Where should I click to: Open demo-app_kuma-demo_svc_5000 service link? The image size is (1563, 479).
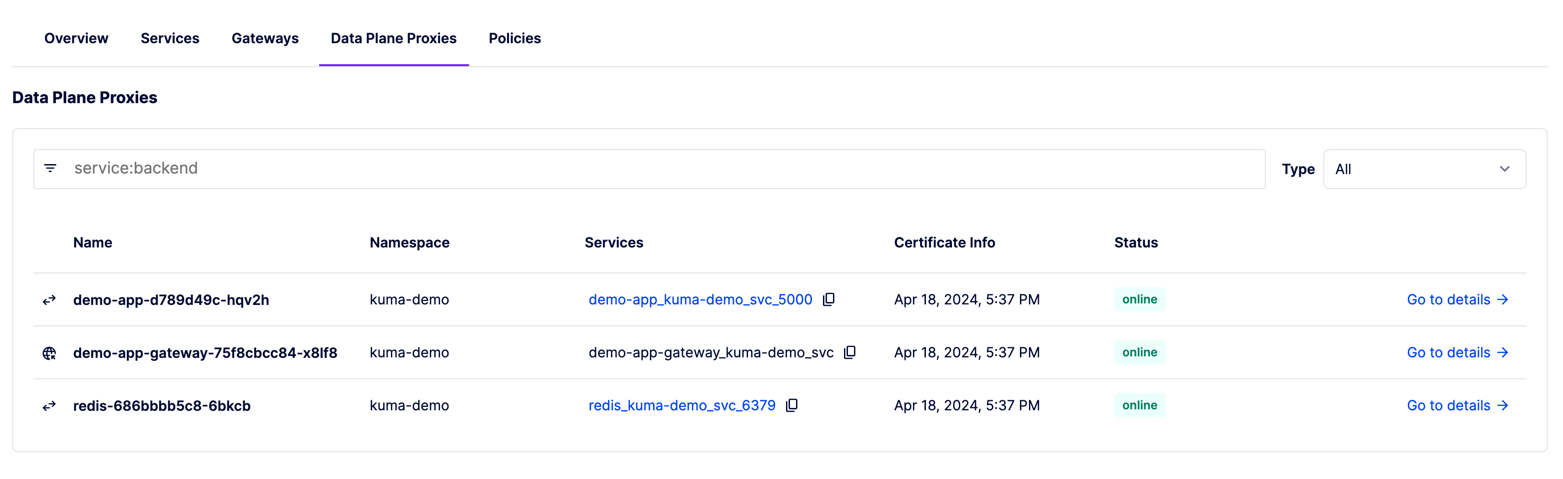700,300
